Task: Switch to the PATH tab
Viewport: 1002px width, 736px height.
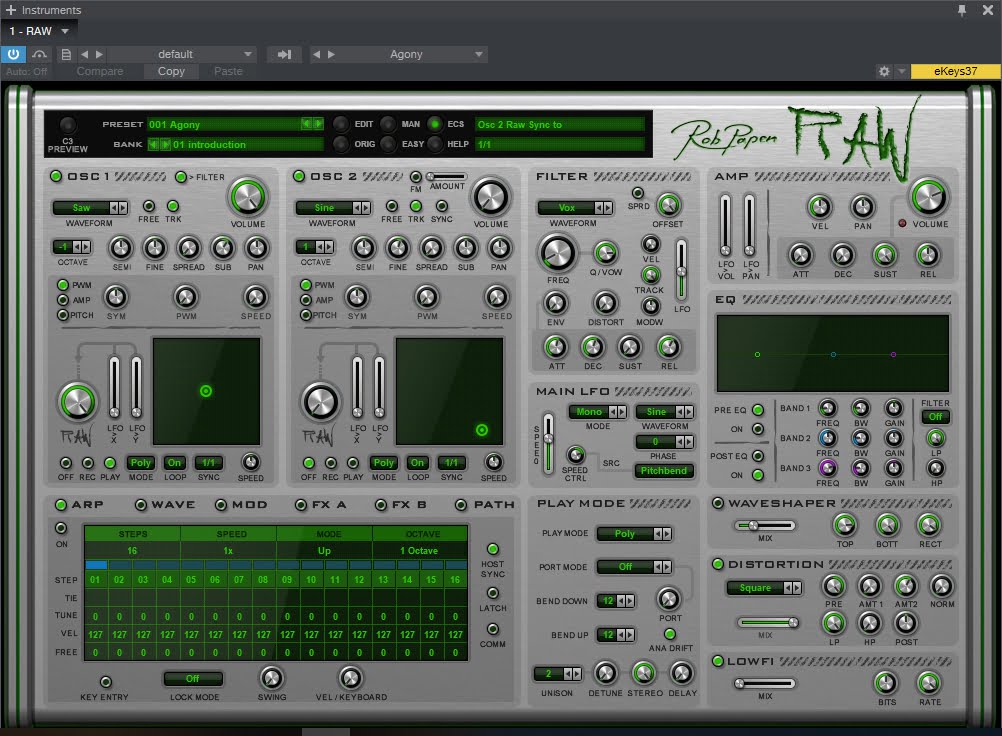Action: pos(485,505)
